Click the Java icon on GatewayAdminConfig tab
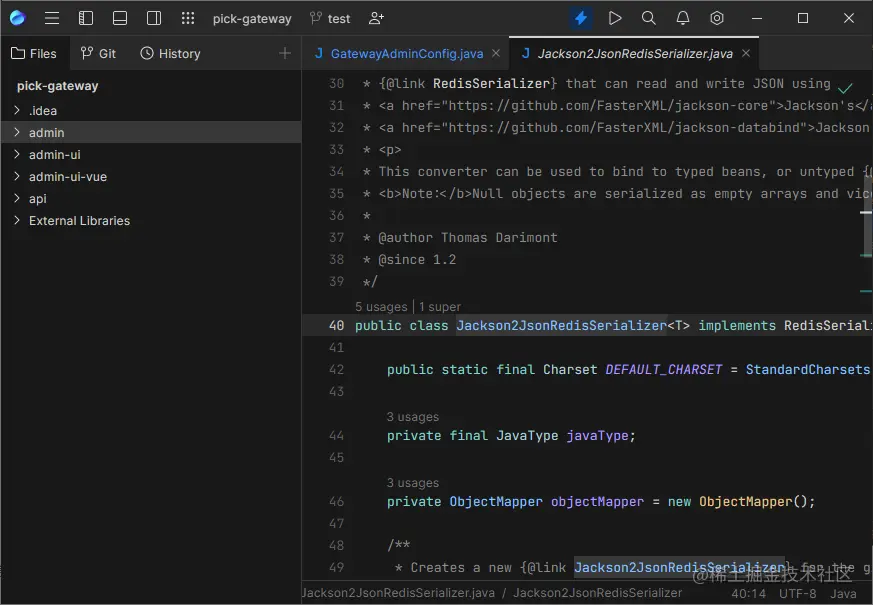The height and width of the screenshot is (605, 873). pos(319,53)
